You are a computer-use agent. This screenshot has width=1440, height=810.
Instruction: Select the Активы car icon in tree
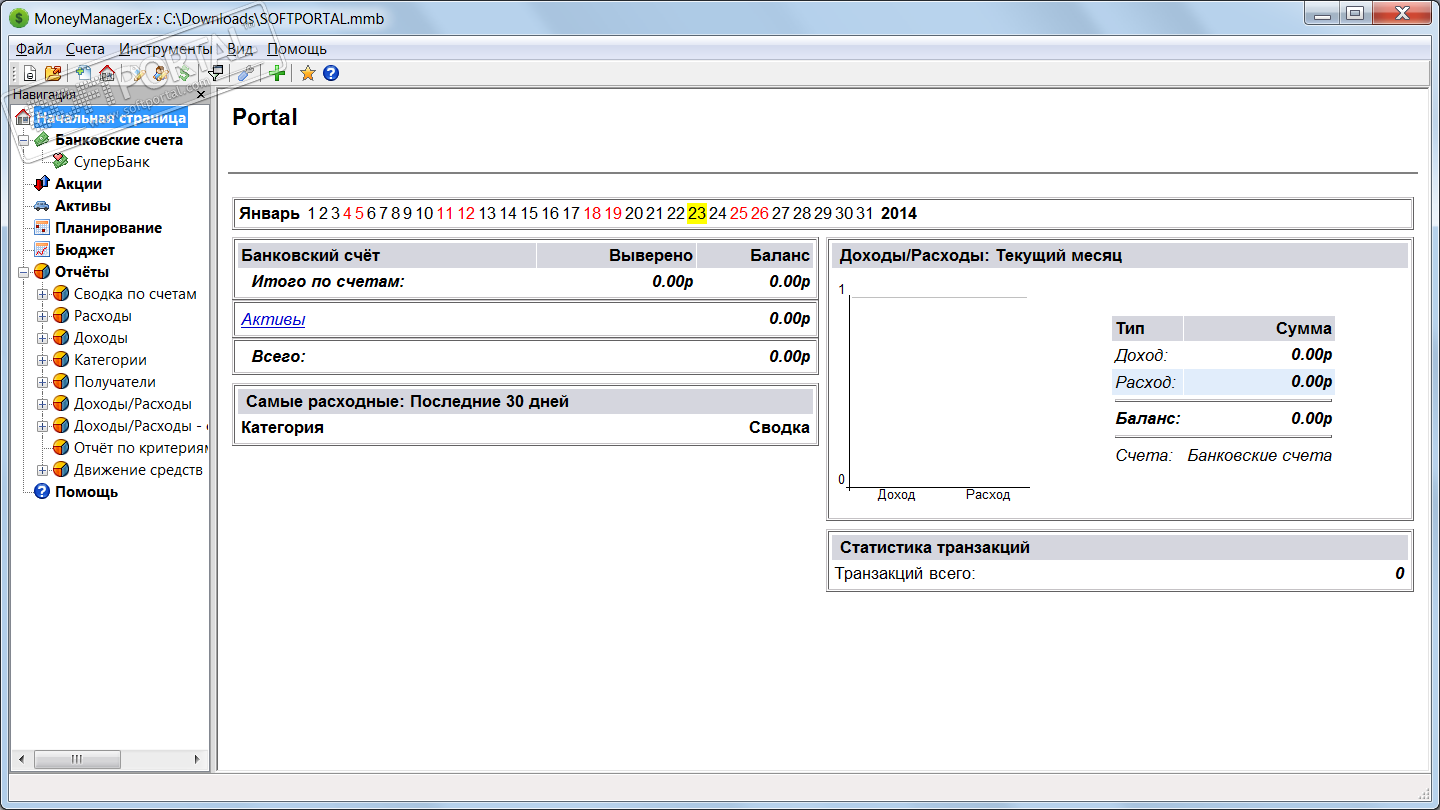pos(41,206)
